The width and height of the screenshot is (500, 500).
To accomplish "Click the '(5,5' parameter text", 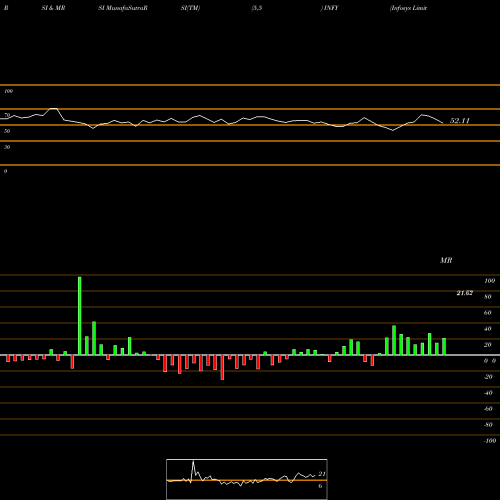I will [257, 8].
